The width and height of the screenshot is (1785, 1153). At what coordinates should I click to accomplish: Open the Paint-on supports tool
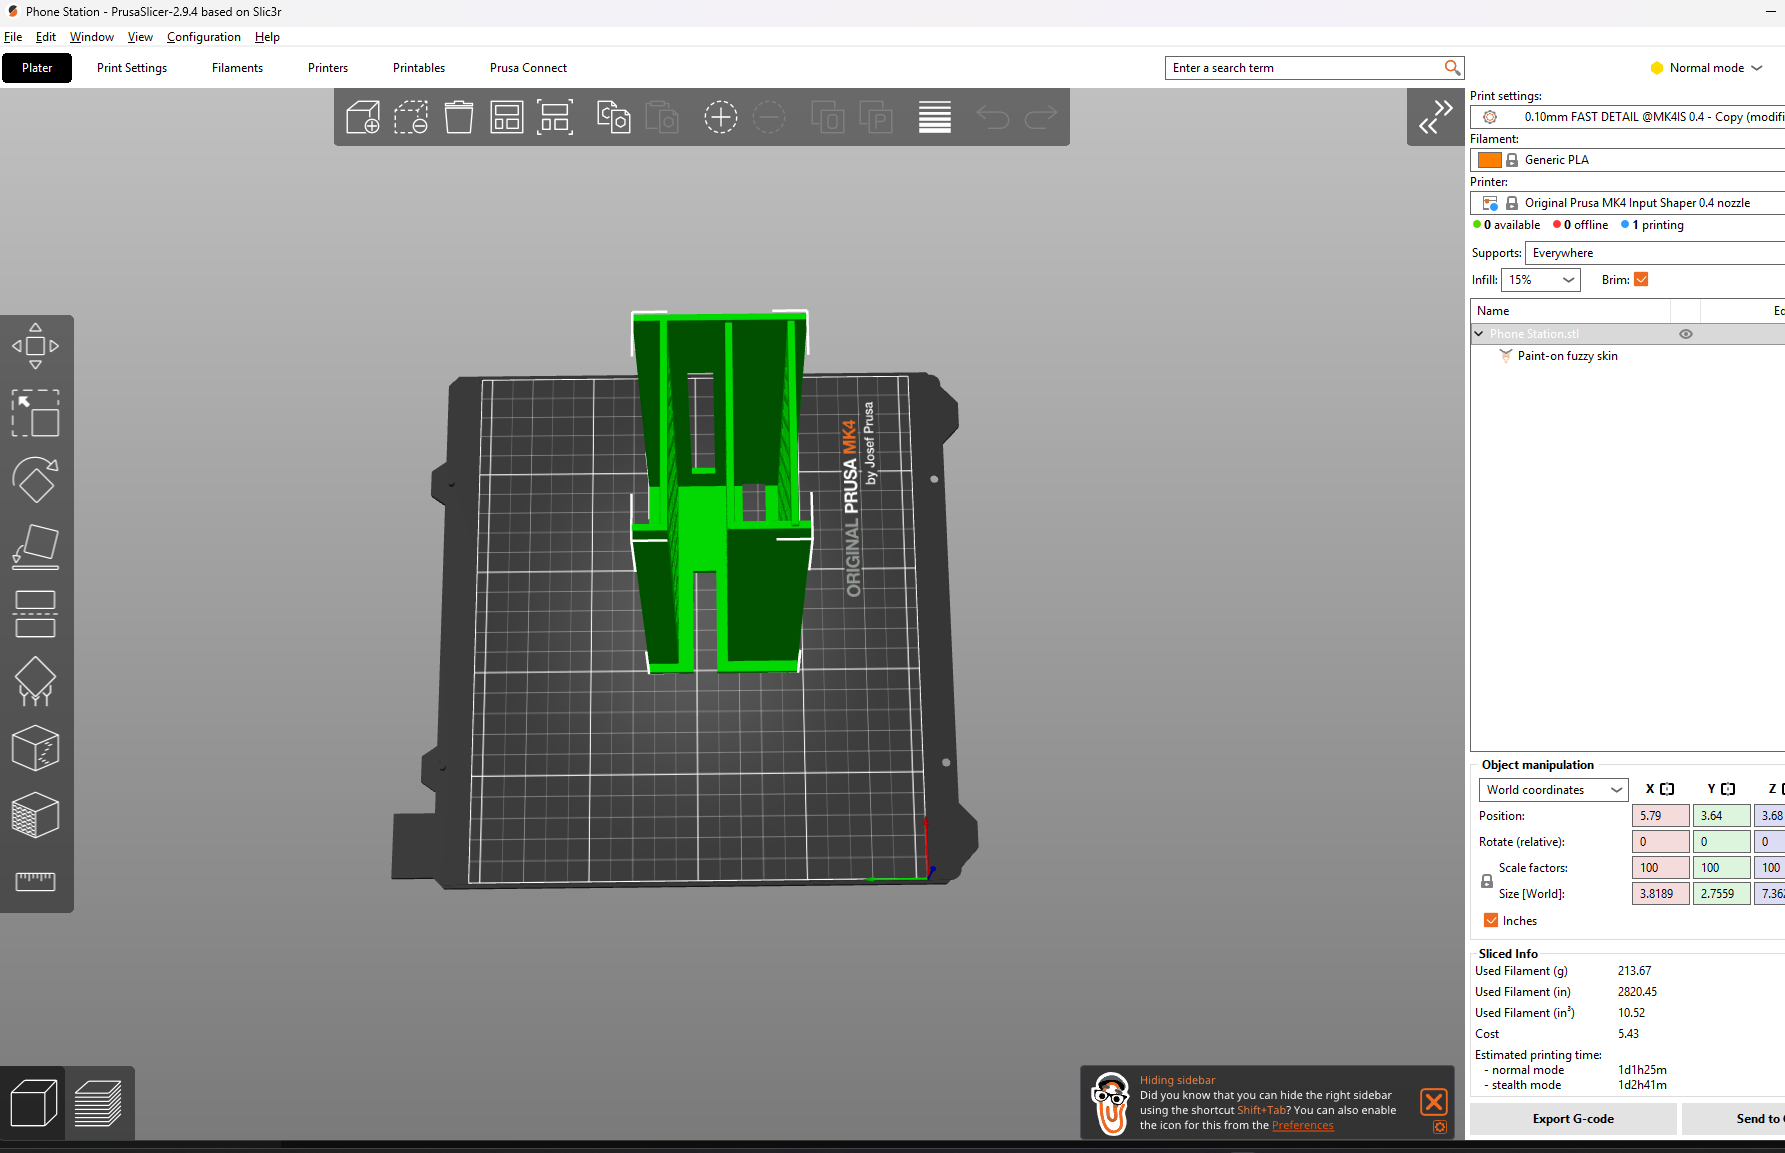point(35,681)
